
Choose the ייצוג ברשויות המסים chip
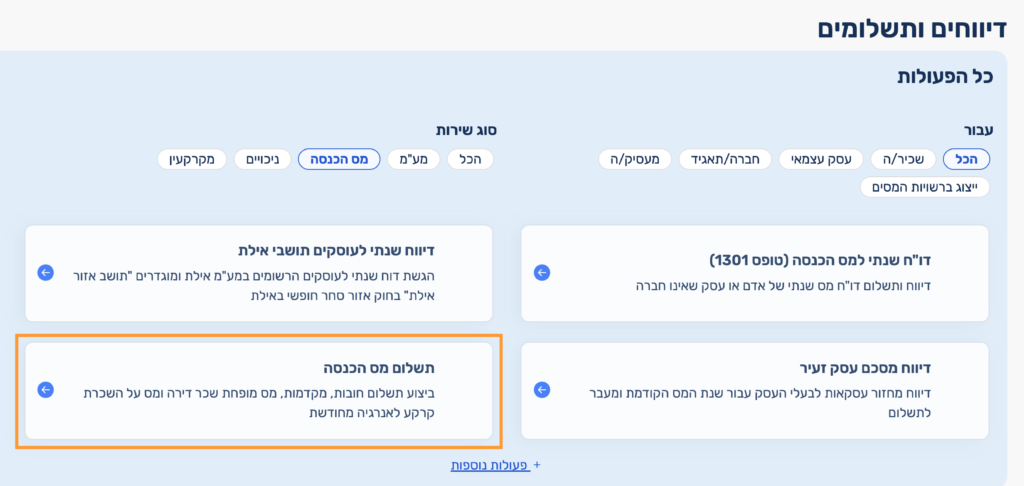[925, 187]
